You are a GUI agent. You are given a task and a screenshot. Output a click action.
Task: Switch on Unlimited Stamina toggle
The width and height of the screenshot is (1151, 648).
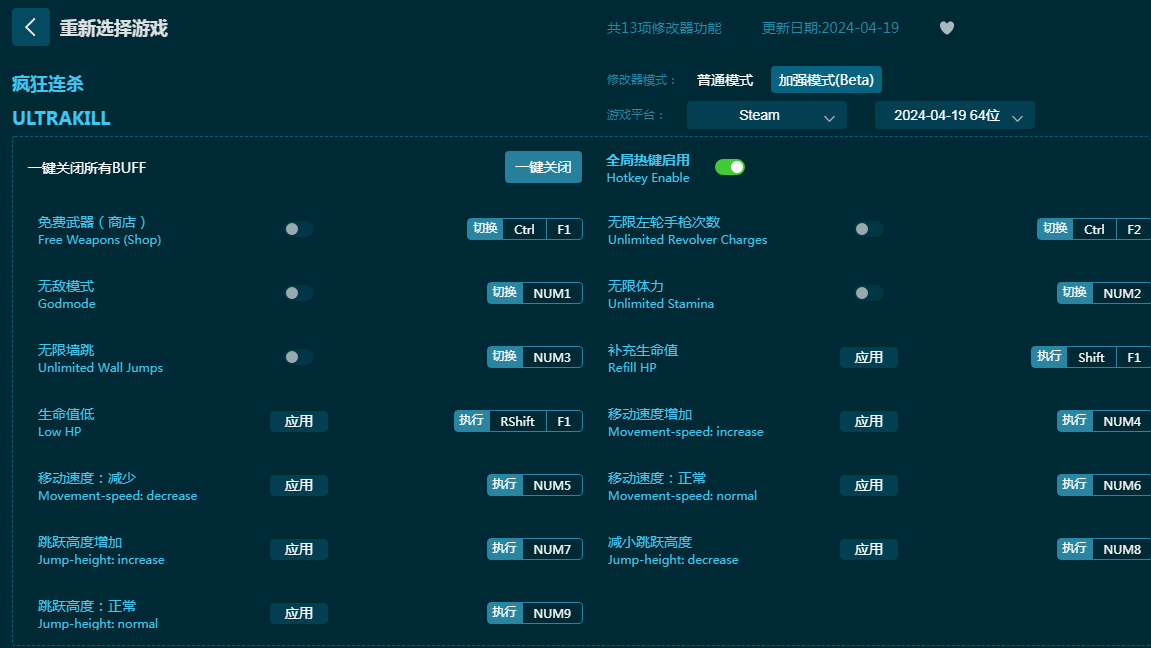pyautogui.click(x=868, y=293)
